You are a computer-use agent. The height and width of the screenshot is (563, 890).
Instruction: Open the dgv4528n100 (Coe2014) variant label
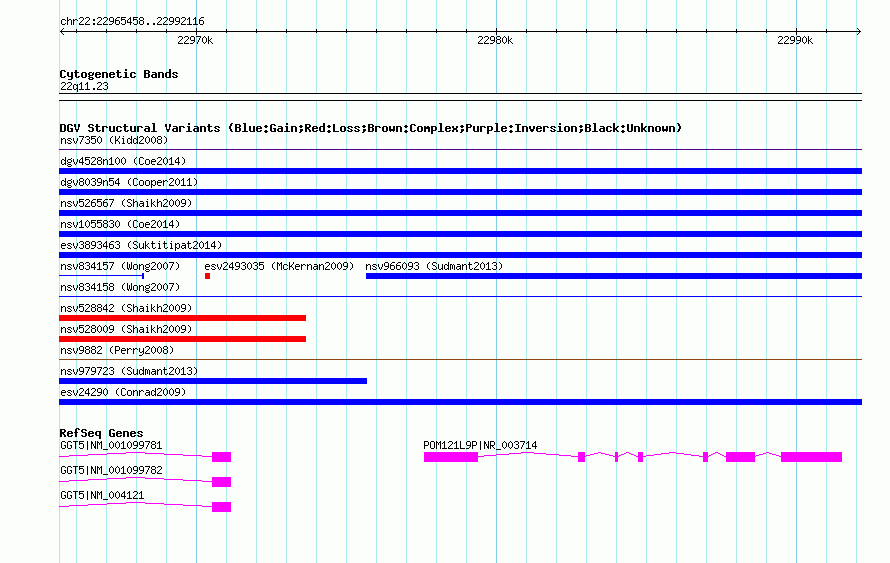(123, 161)
